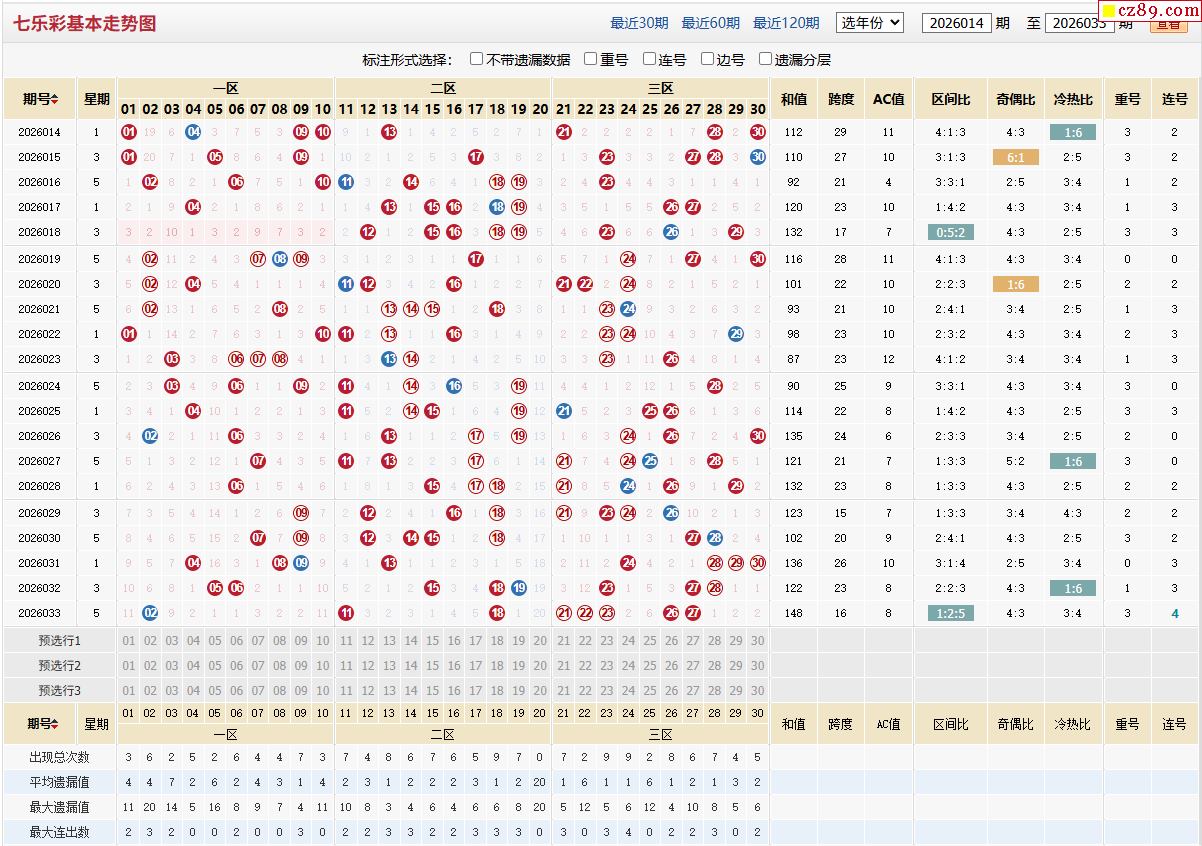Toggle the 遗漏分层 checkbox
The height and width of the screenshot is (846, 1202).
click(x=766, y=59)
